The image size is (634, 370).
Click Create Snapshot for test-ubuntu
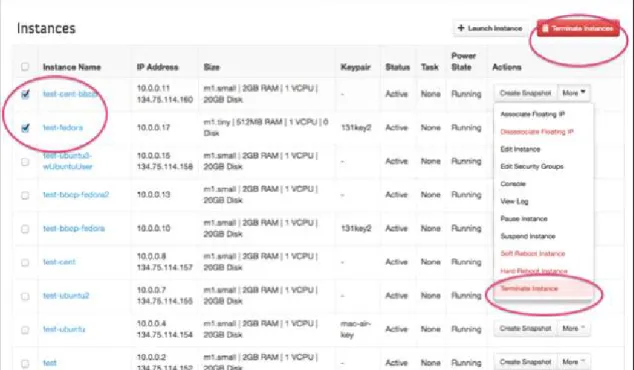coord(525,328)
